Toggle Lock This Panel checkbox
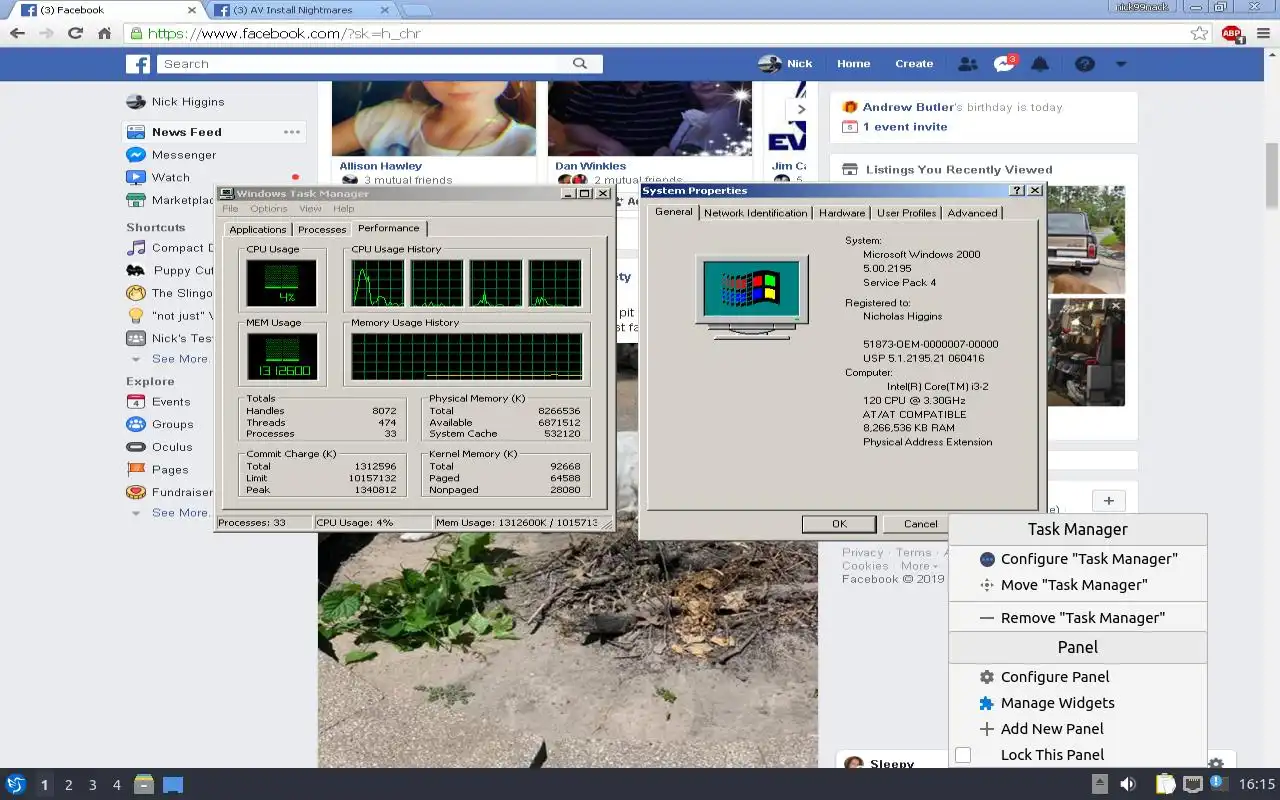 pos(963,755)
